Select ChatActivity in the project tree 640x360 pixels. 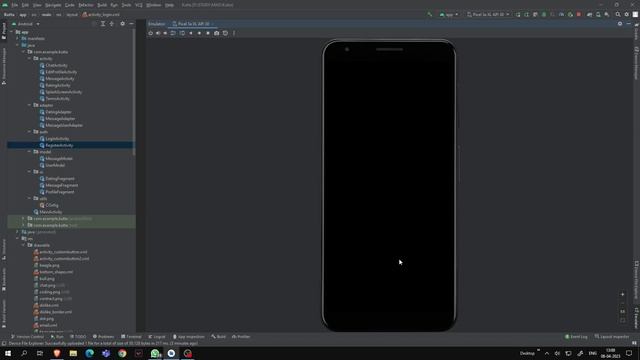tap(53, 65)
